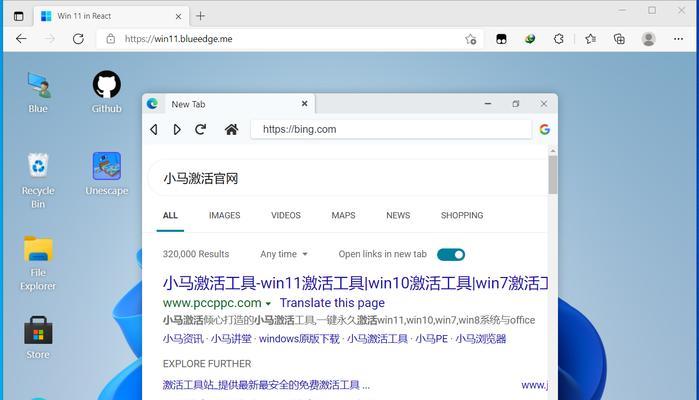Click the scrollbar up arrow in inner browser

coord(553,151)
